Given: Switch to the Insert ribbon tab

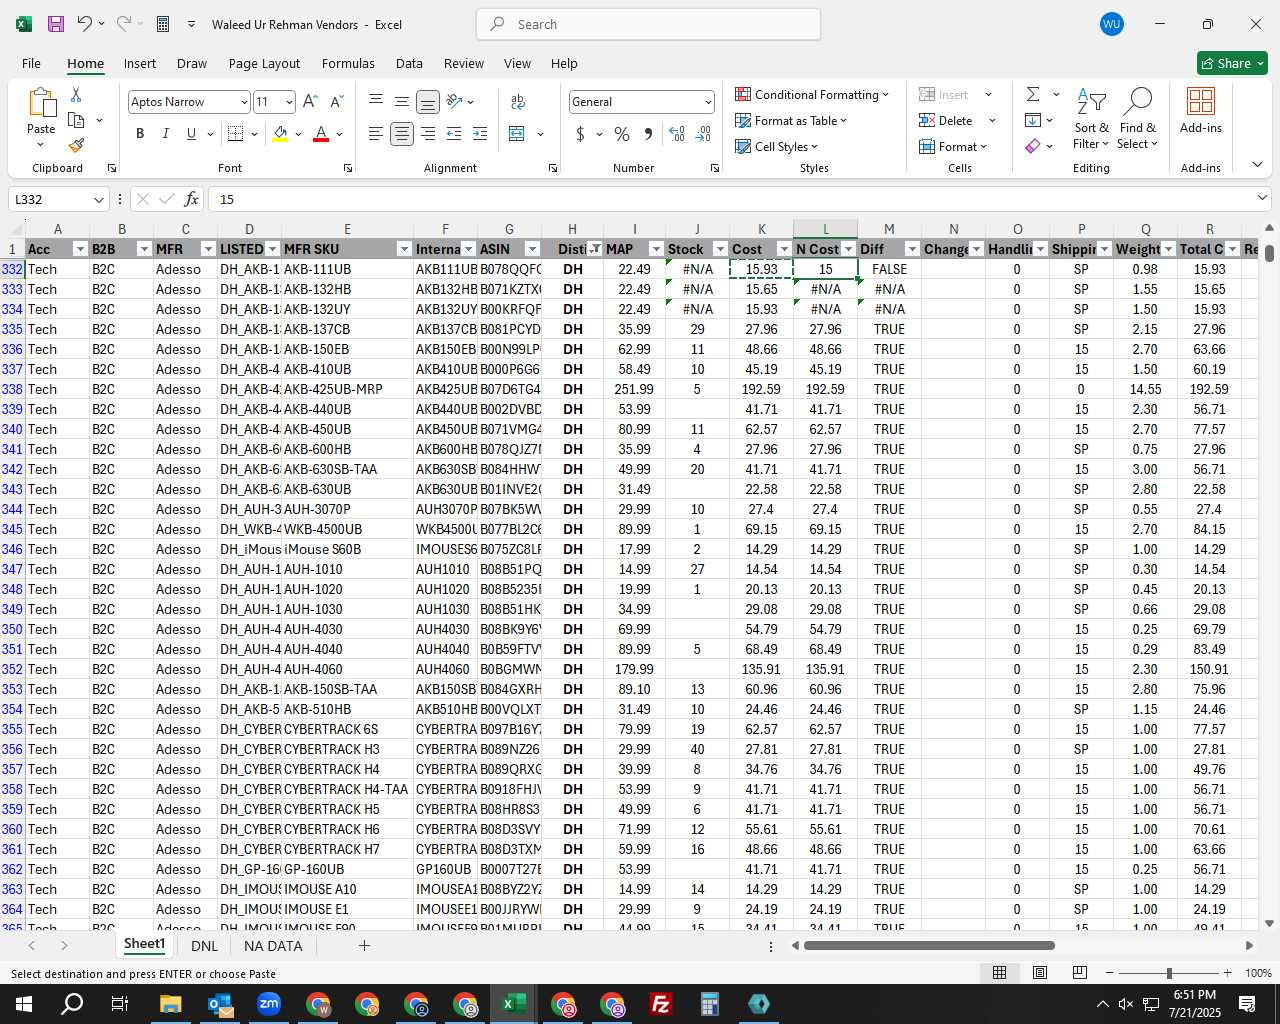Looking at the screenshot, I should 140,63.
